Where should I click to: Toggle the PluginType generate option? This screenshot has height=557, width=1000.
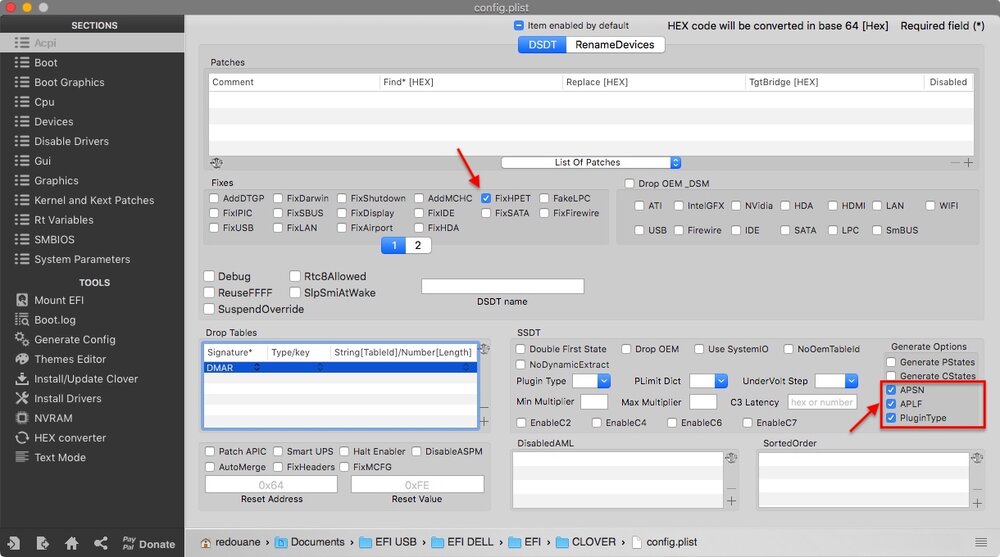coord(891,418)
